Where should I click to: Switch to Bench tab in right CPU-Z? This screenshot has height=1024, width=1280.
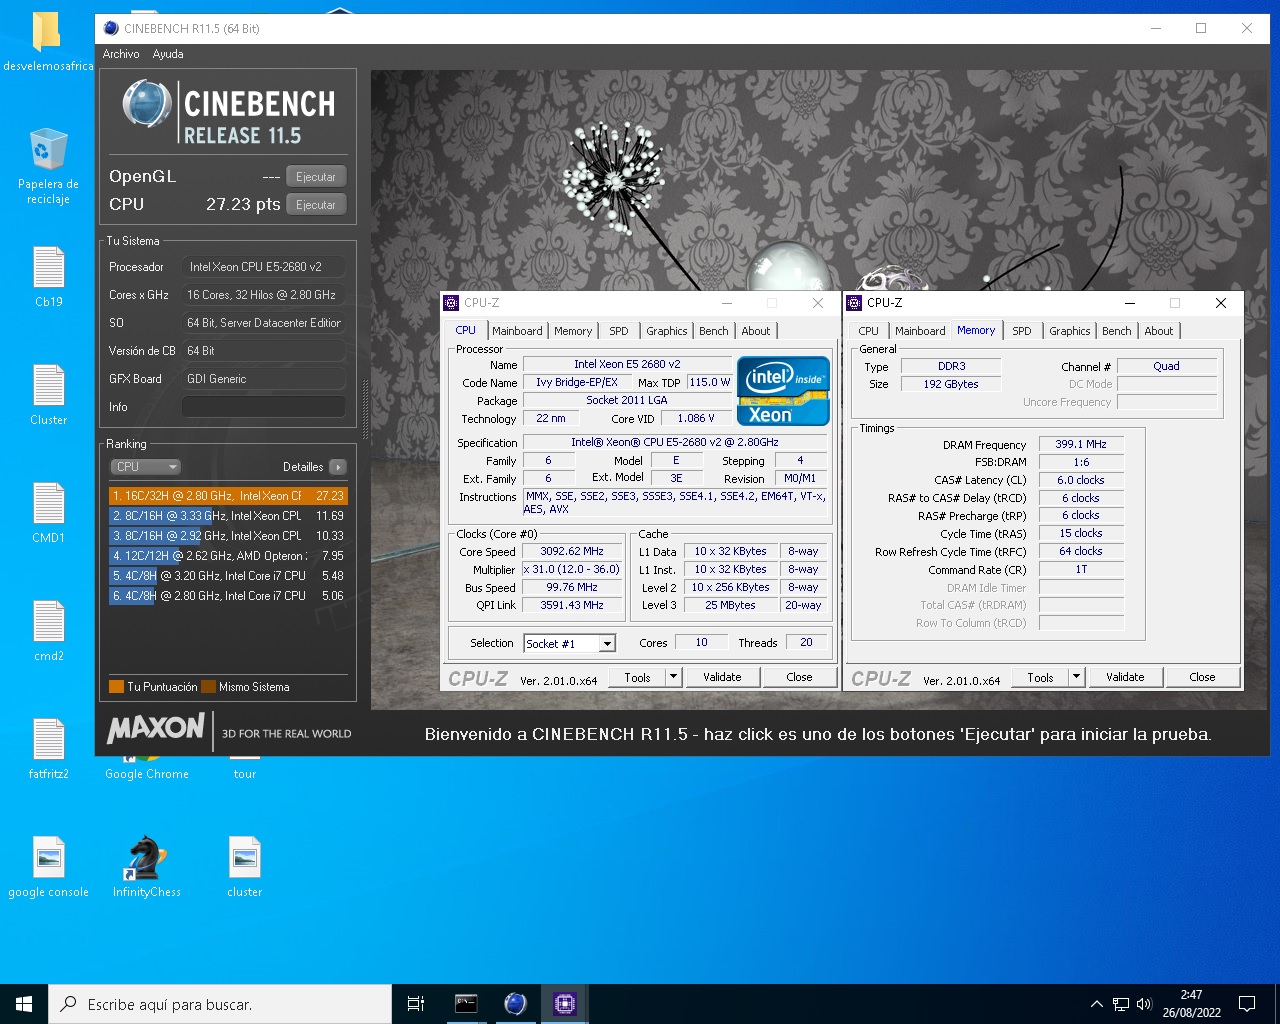coord(1117,331)
